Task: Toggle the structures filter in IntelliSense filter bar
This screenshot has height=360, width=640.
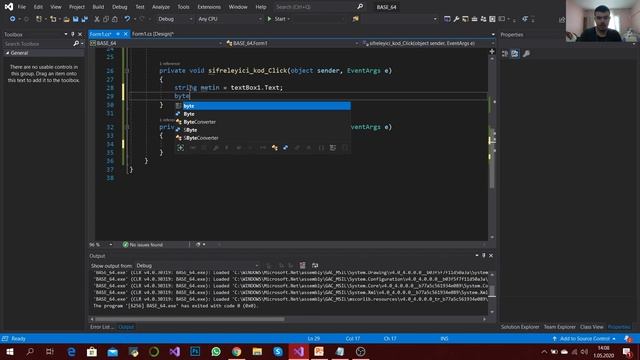Action: [286, 148]
